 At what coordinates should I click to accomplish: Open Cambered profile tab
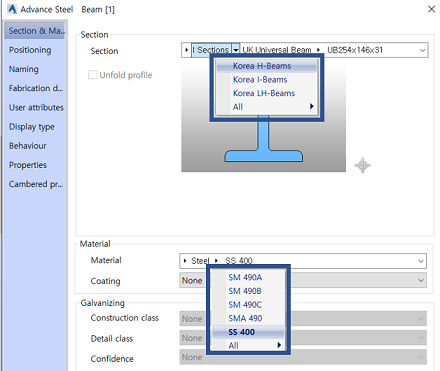tap(36, 184)
